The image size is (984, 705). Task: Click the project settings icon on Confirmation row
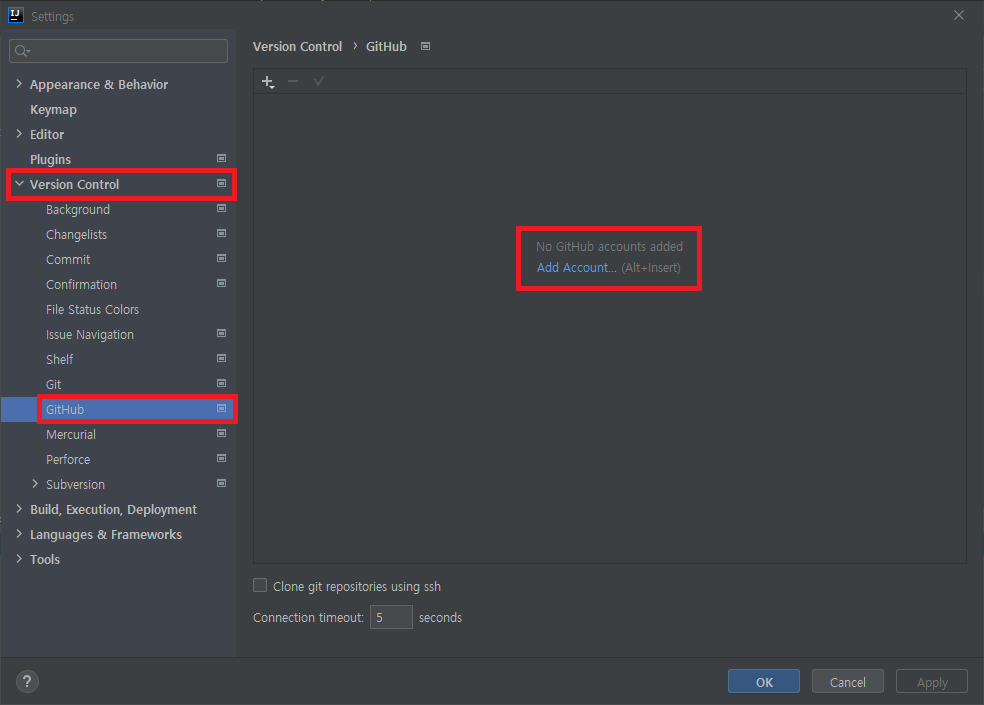[222, 283]
